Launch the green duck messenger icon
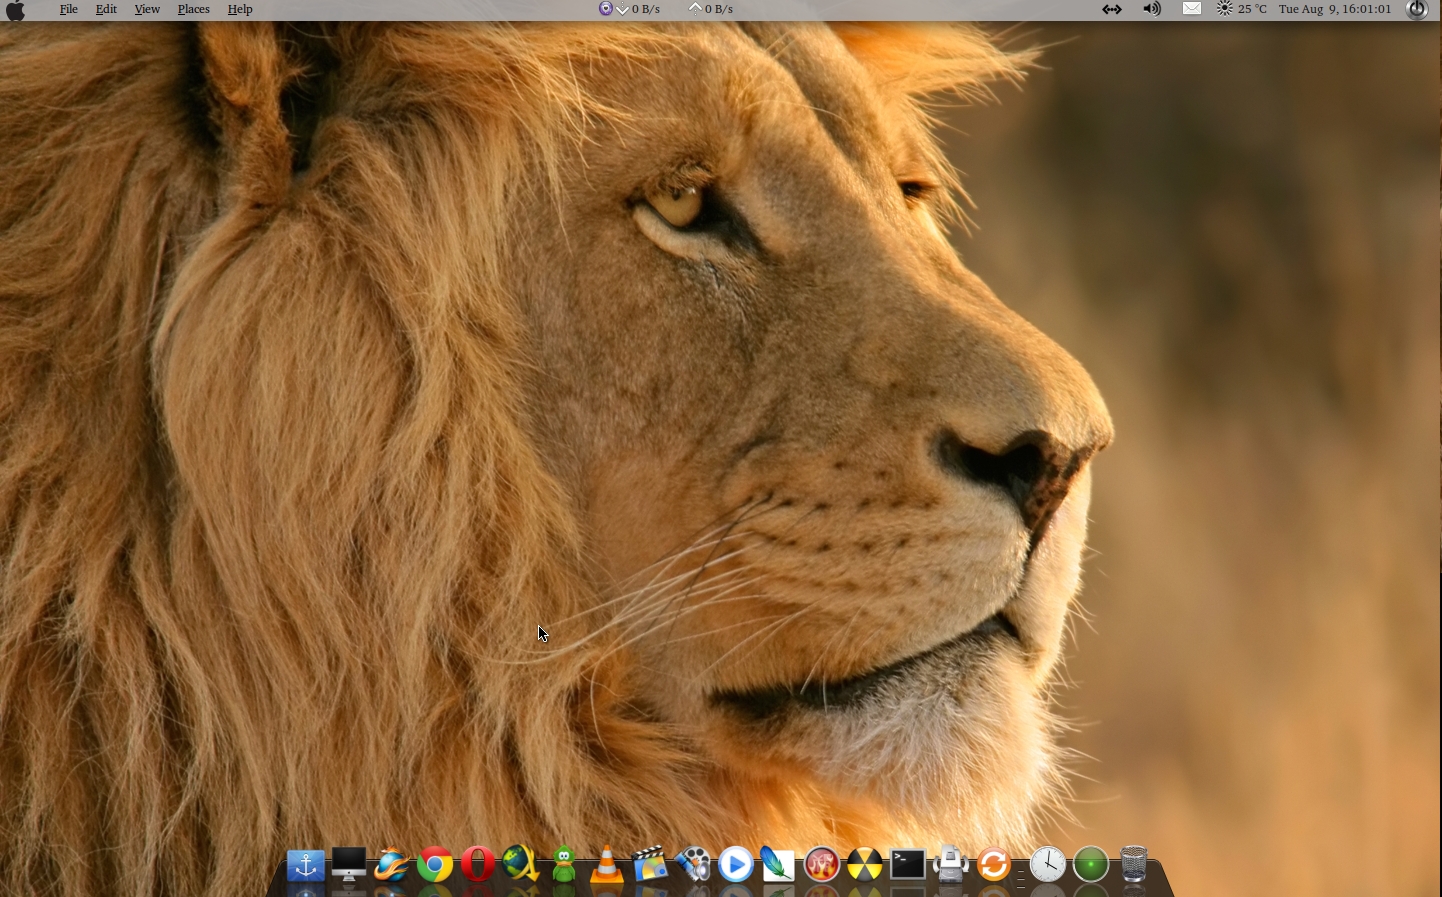The image size is (1442, 897). click(x=564, y=865)
